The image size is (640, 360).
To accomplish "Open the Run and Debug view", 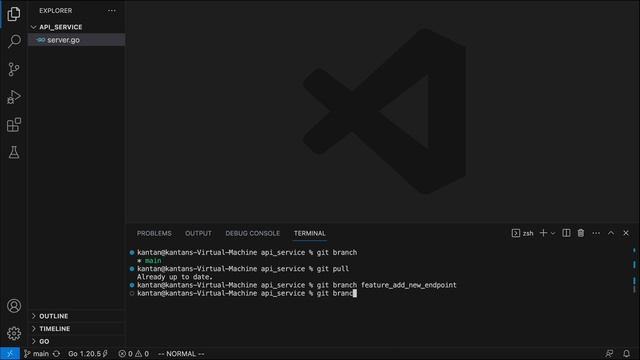I will (14, 97).
